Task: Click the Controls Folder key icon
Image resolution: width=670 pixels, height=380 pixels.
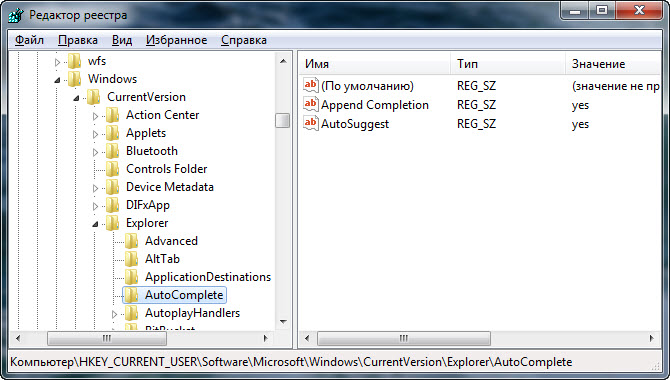Action: point(112,169)
